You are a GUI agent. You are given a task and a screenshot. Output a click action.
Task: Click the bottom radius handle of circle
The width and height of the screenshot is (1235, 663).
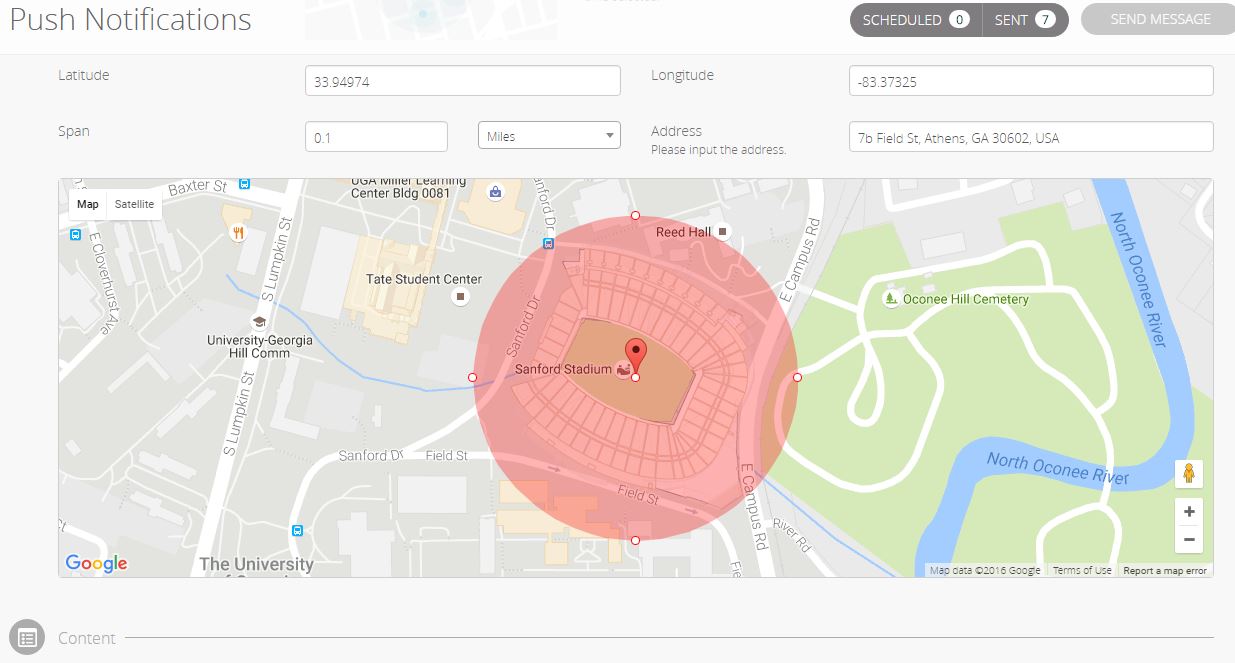point(635,540)
